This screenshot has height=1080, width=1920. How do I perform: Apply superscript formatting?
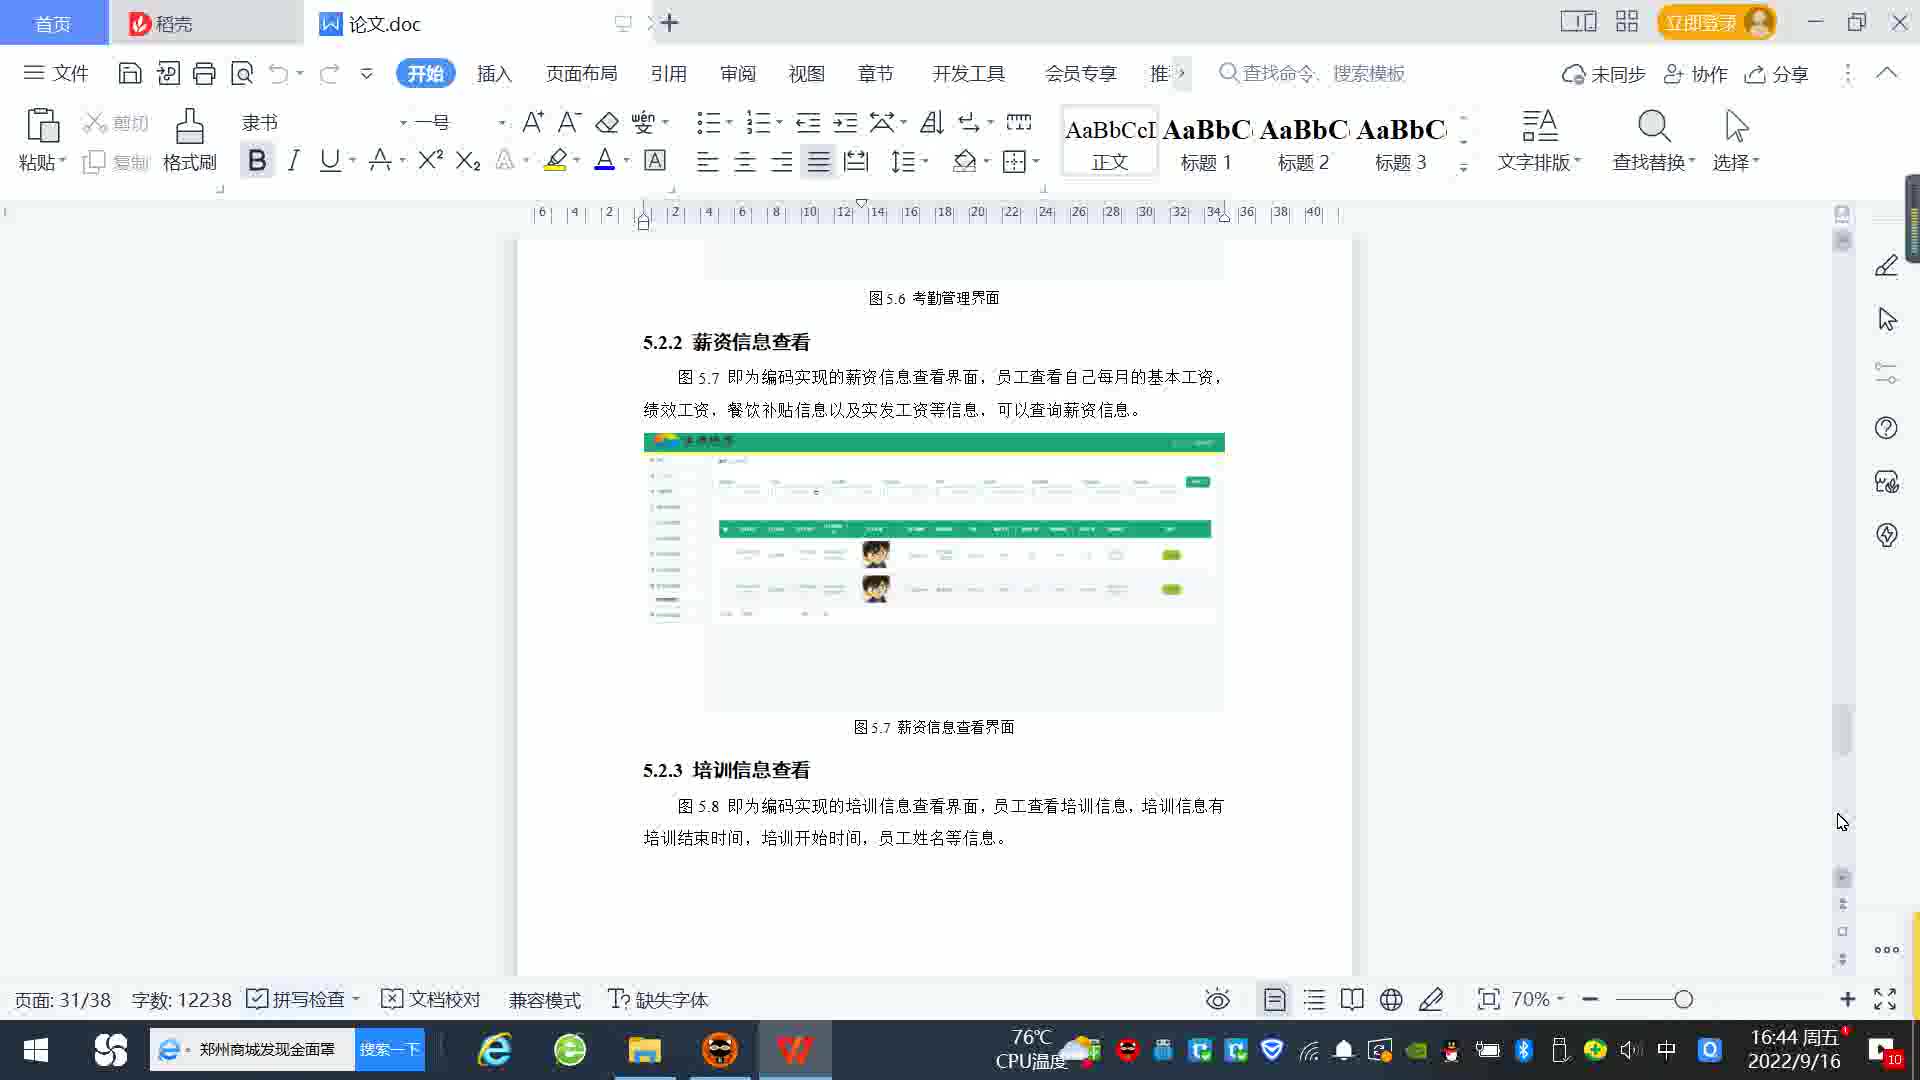coord(431,160)
